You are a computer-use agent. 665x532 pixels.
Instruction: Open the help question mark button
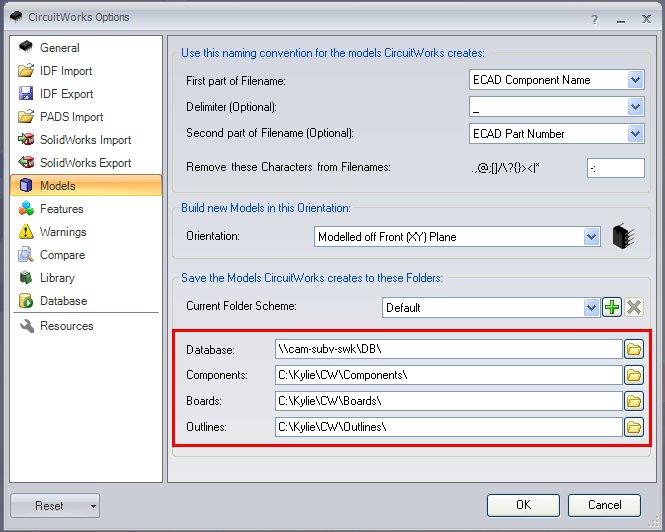pos(595,19)
